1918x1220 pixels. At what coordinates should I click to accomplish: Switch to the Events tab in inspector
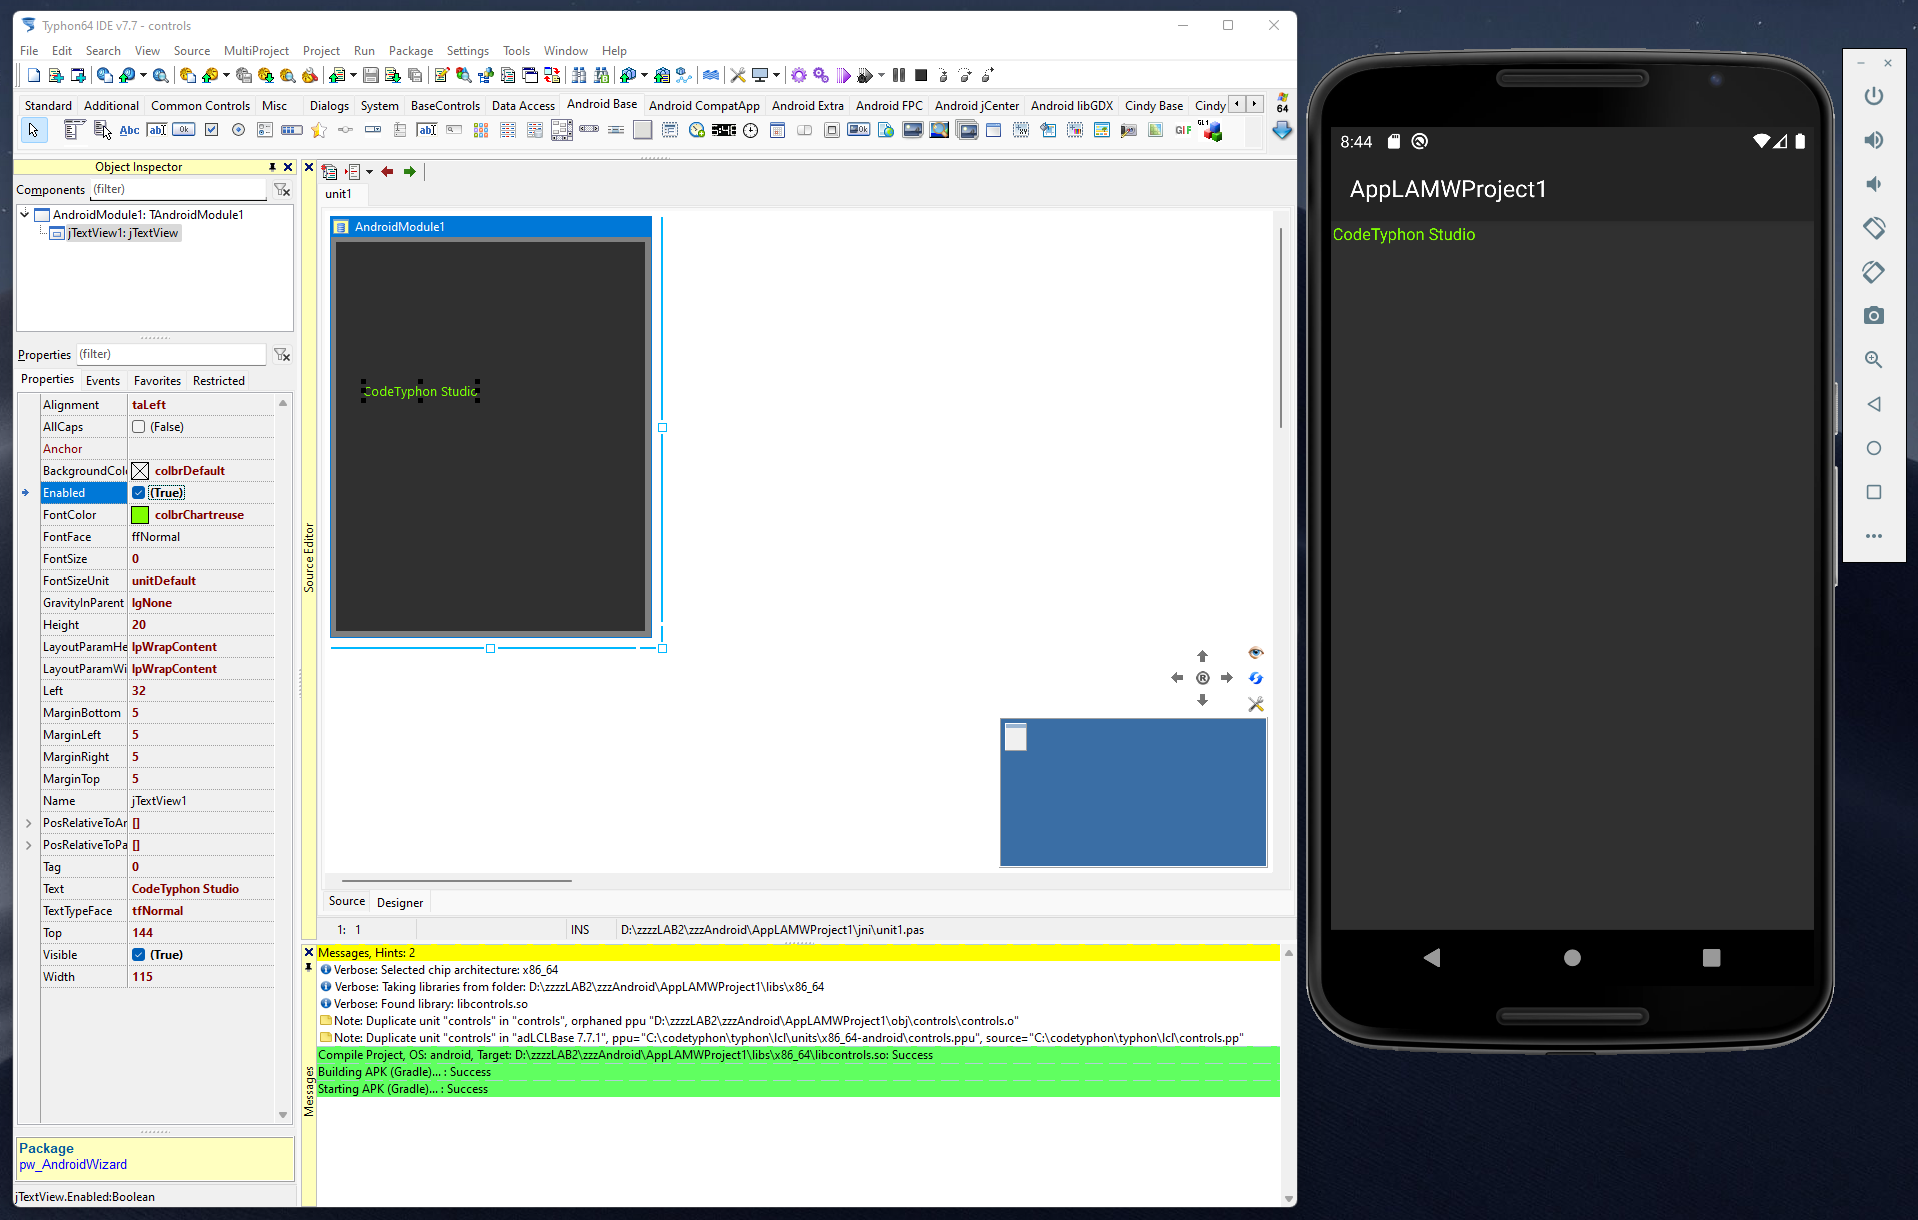coord(103,381)
